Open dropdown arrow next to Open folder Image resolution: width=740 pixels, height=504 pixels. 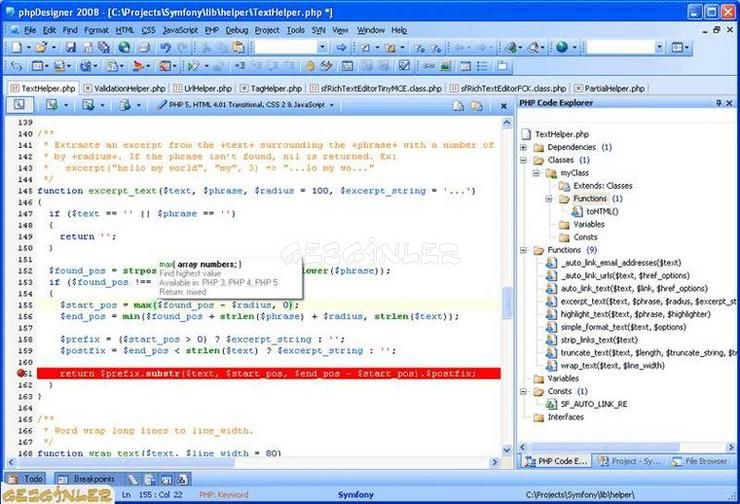53,47
